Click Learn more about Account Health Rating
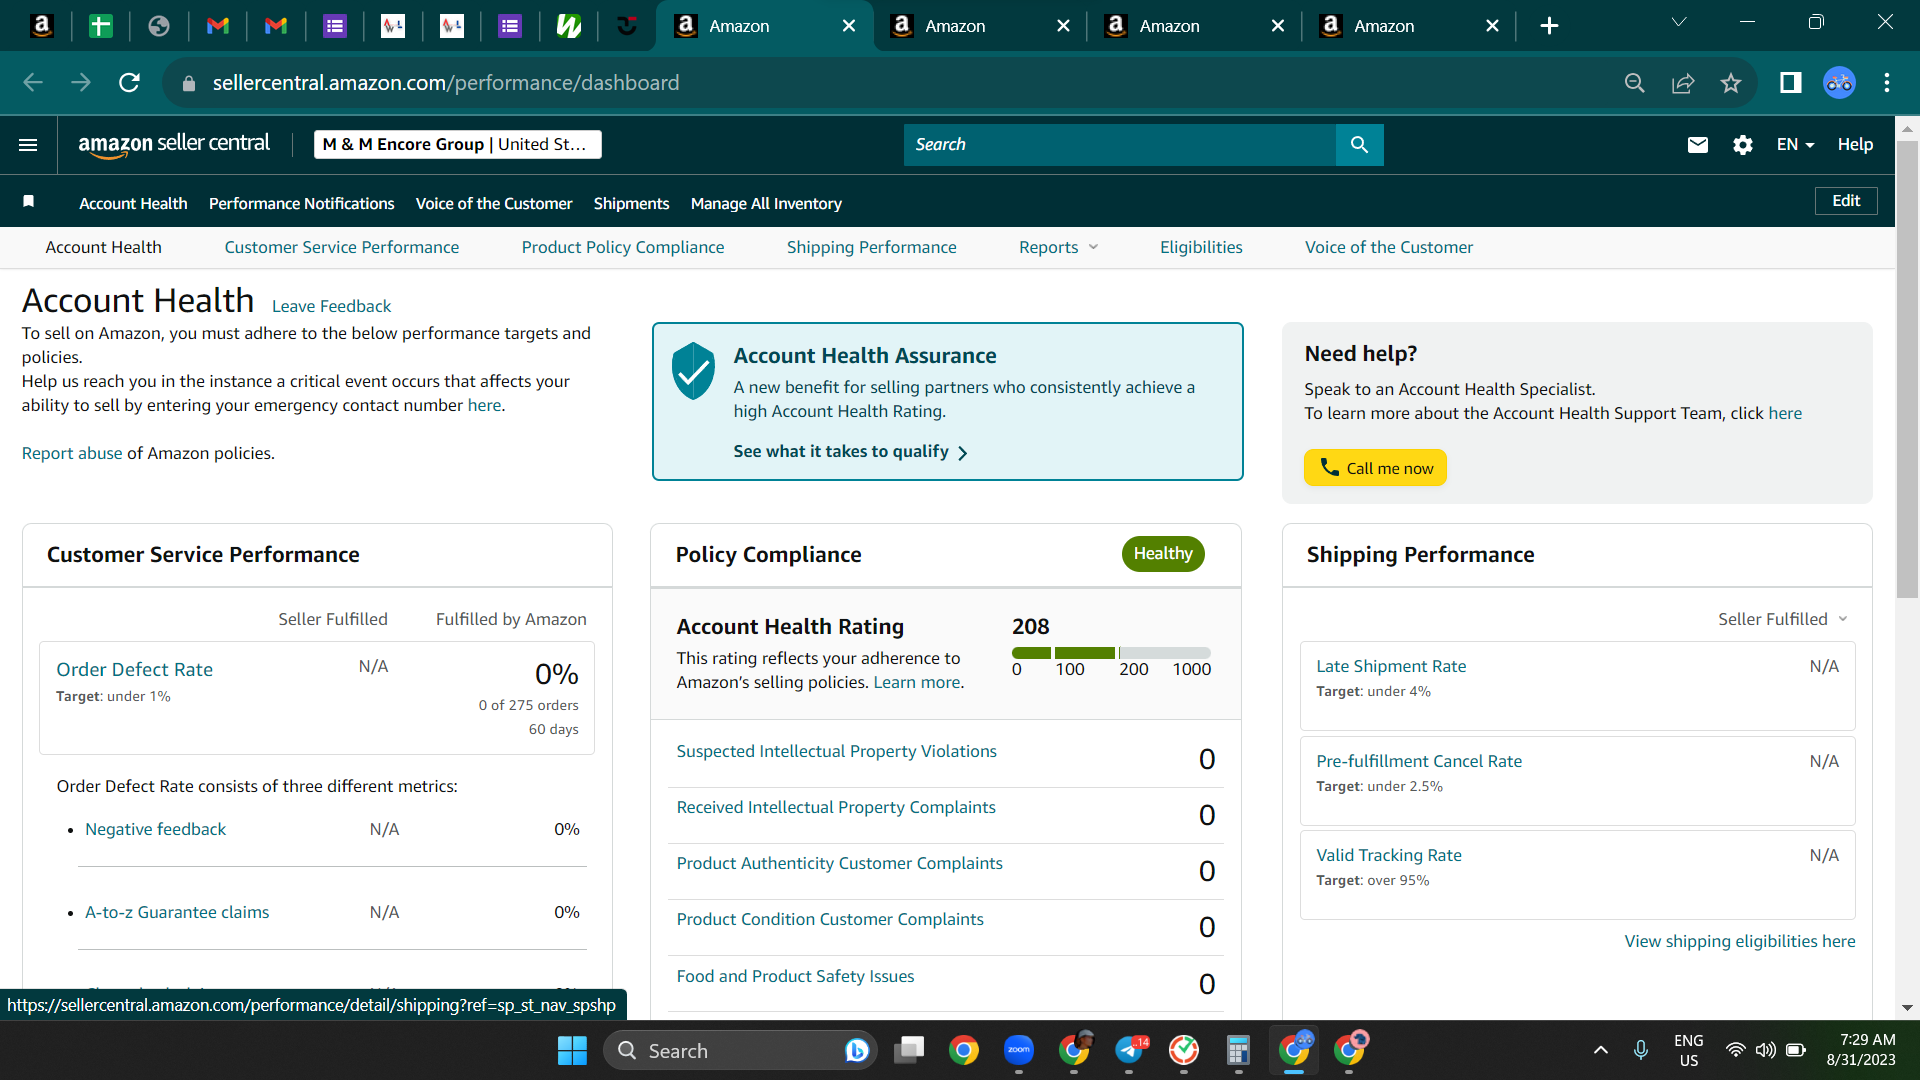The height and width of the screenshot is (1080, 1920). (917, 682)
